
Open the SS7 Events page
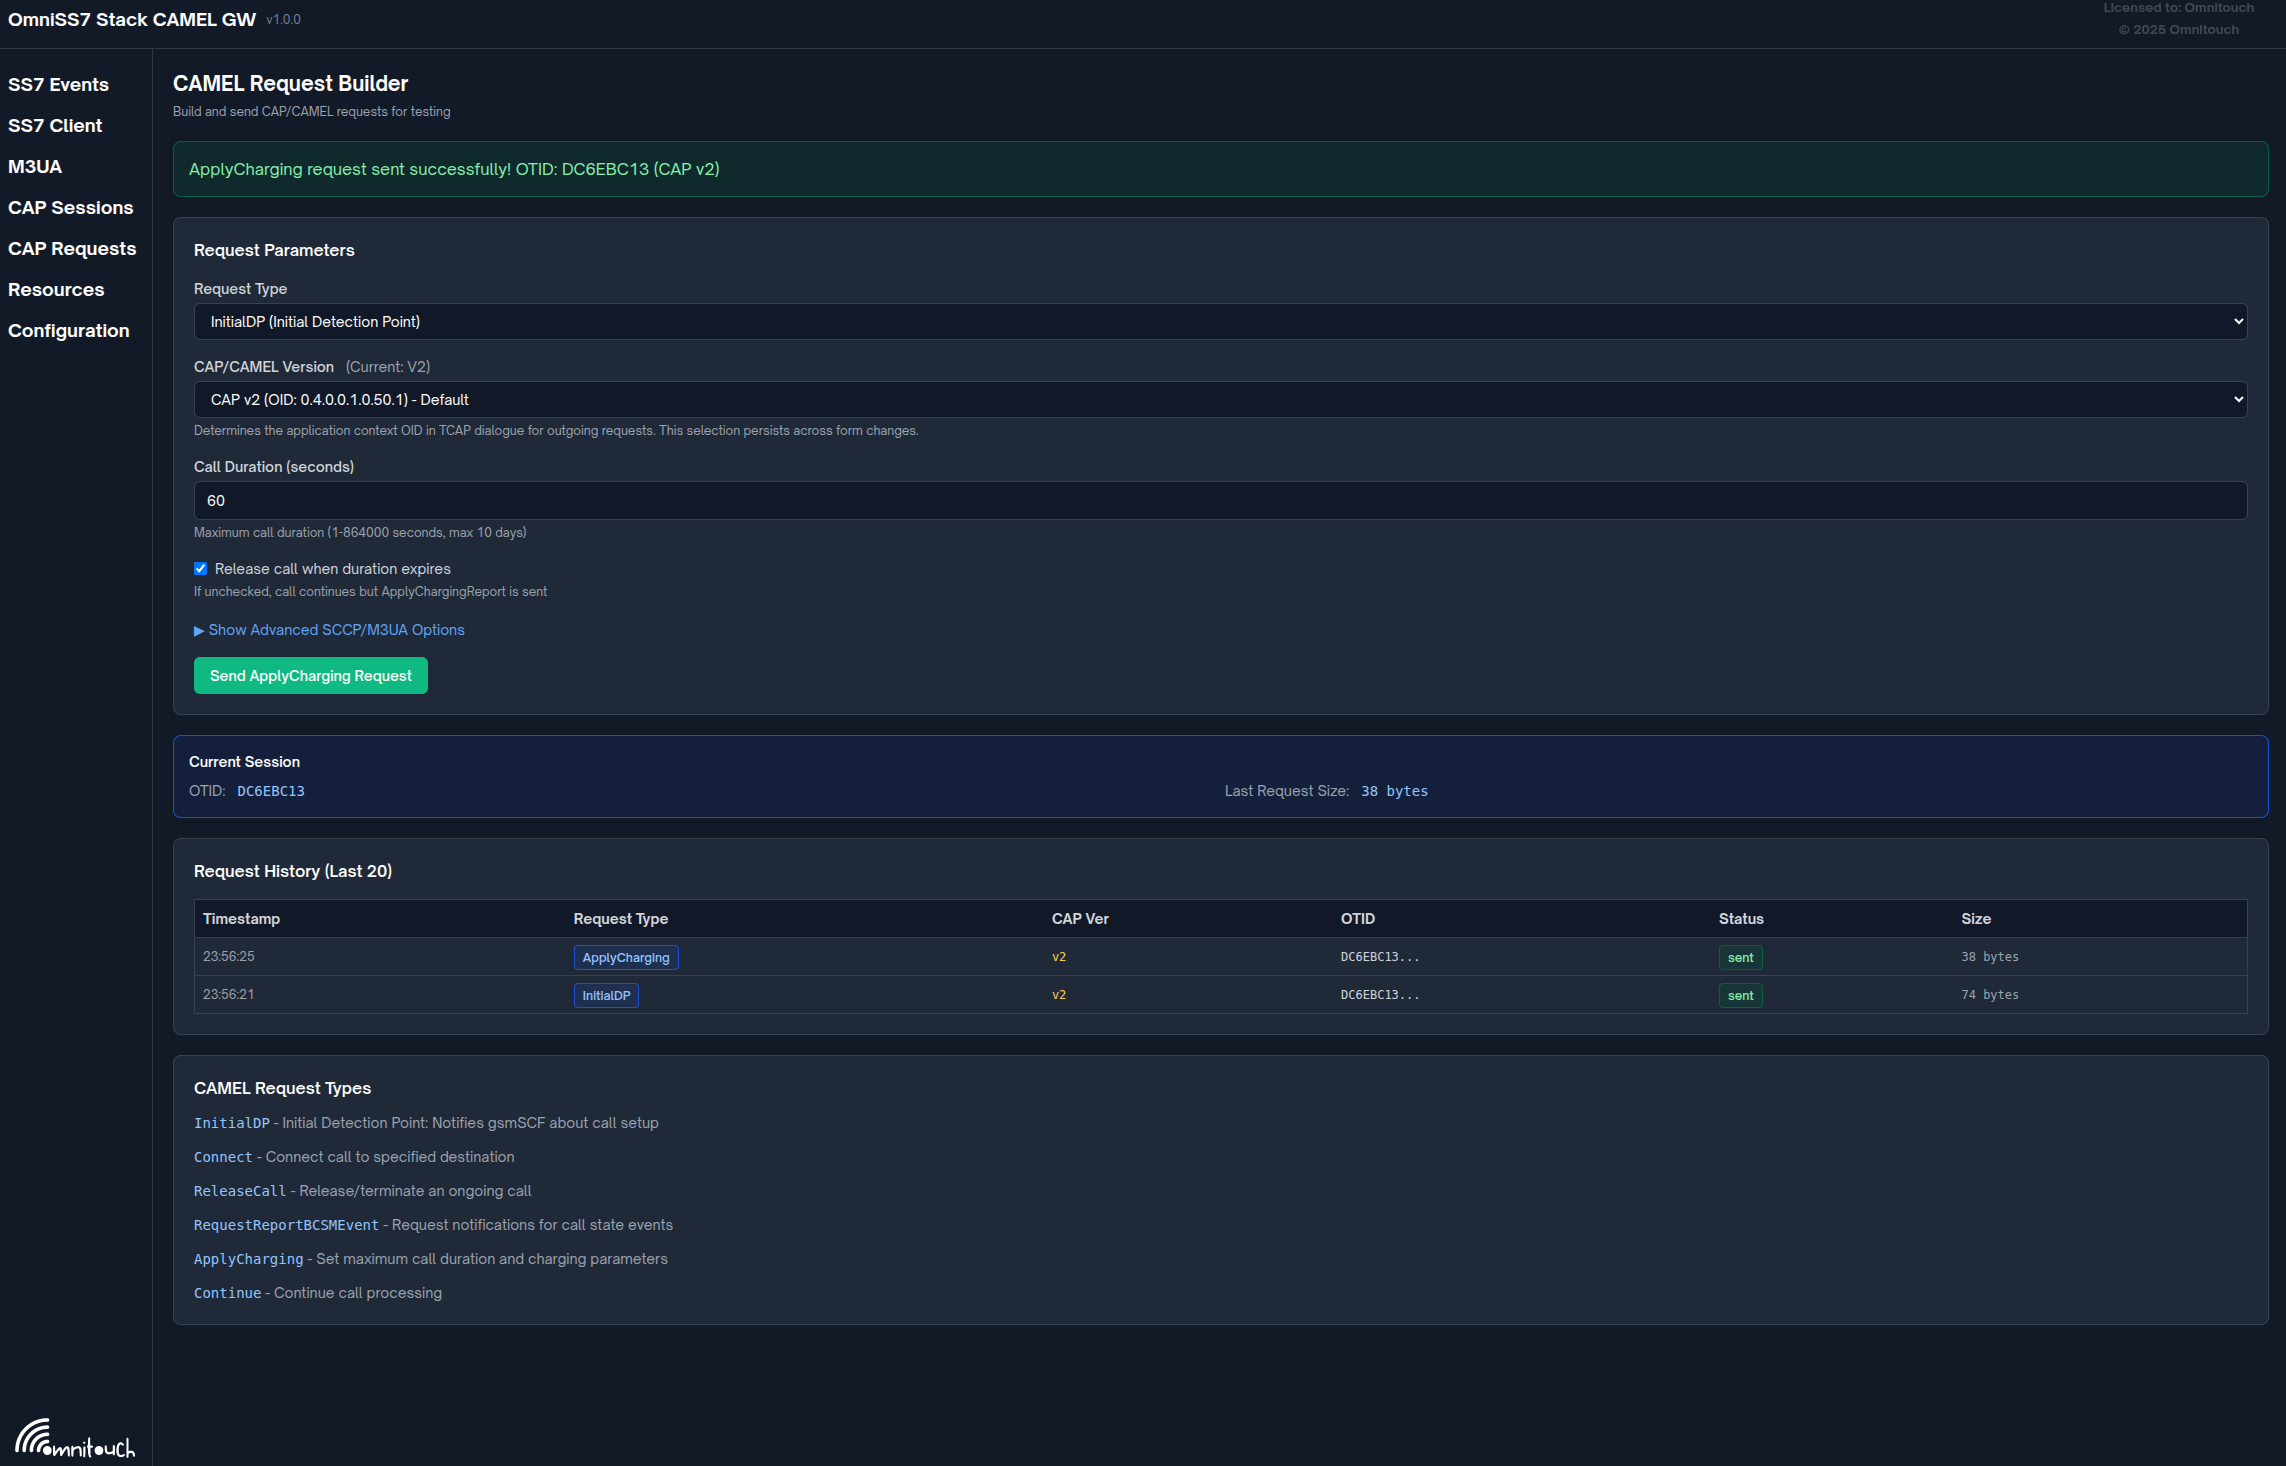59,85
